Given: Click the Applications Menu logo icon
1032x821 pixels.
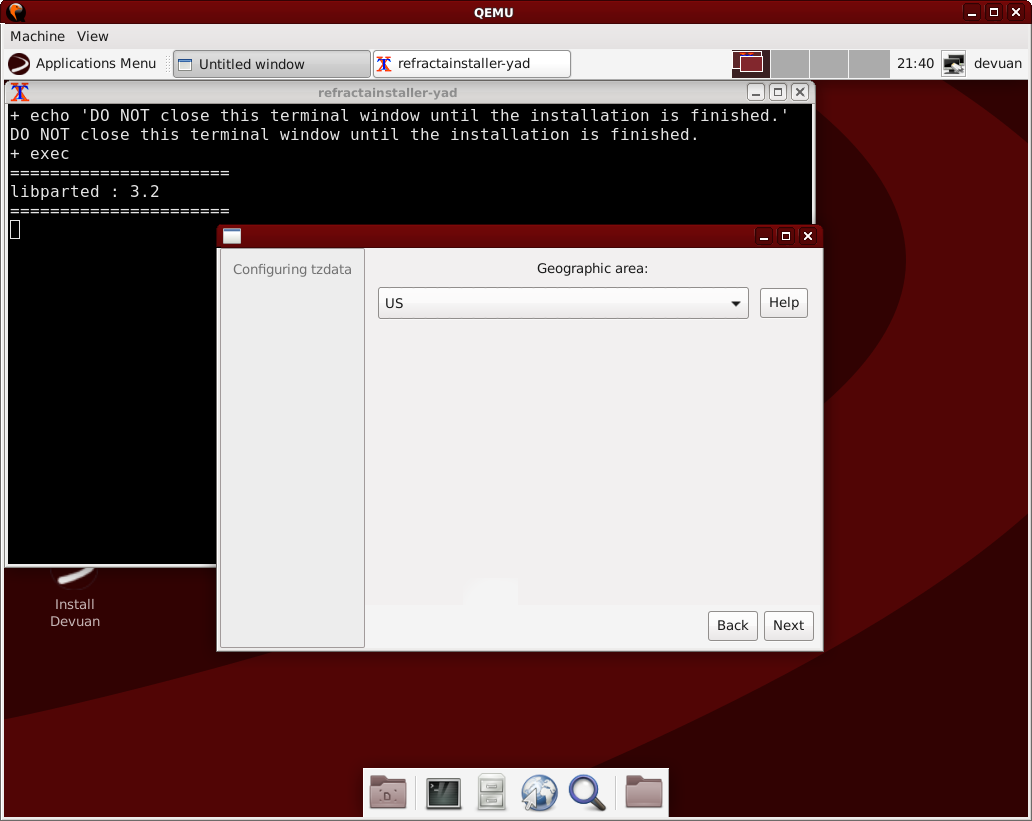Looking at the screenshot, I should [x=19, y=64].
